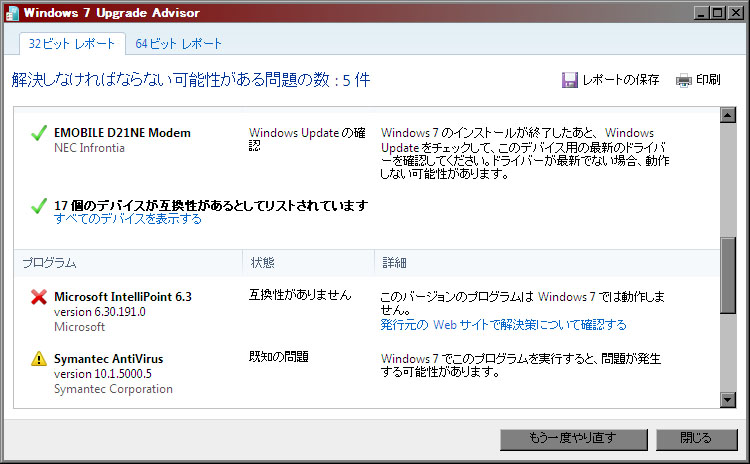The width and height of the screenshot is (750, 464).
Task: Switch to the 64ビット レポート tab
Action: (x=179, y=44)
